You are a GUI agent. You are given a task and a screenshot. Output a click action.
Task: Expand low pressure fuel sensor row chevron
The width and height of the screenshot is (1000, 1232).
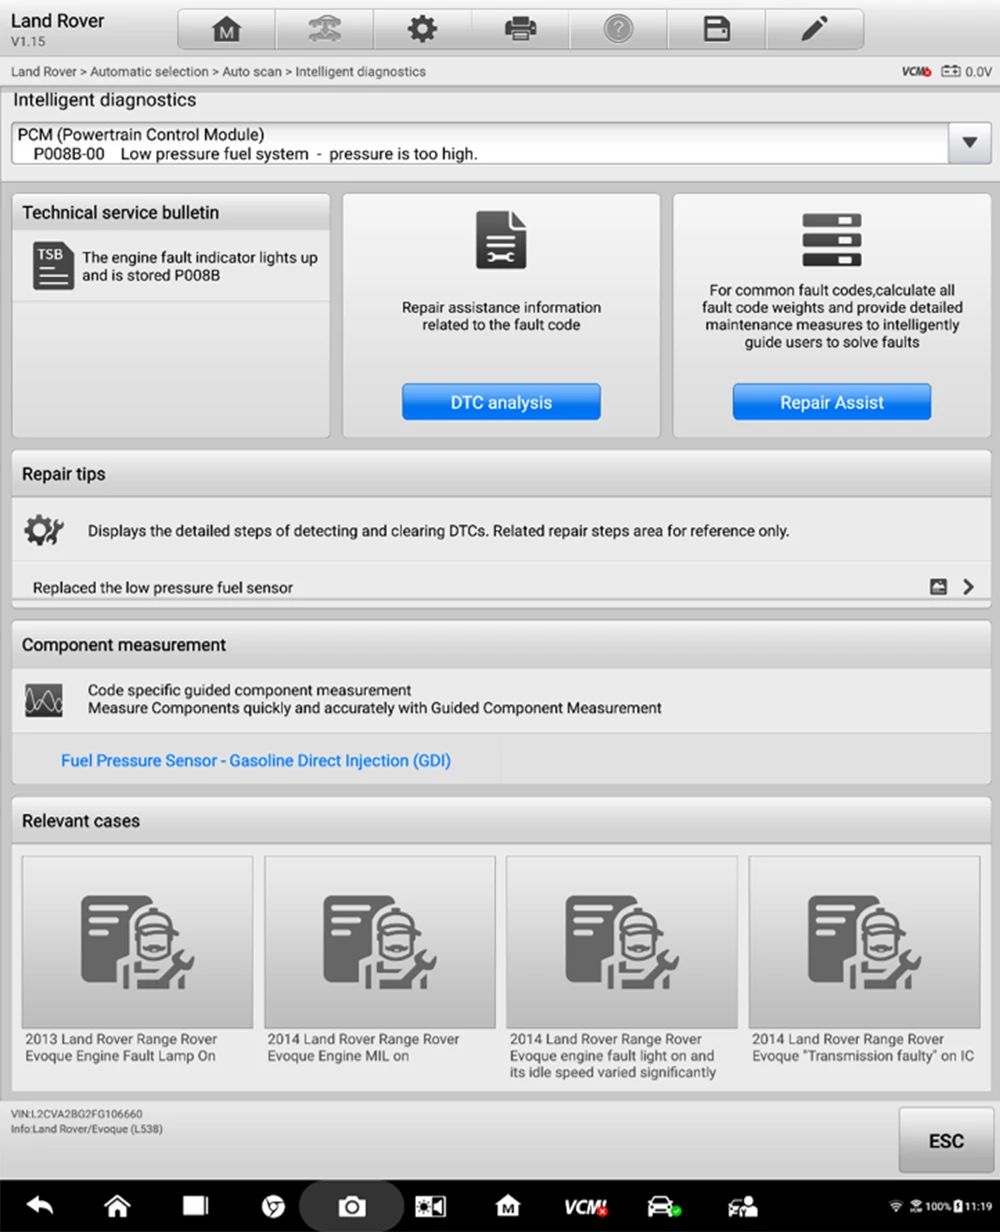click(968, 588)
